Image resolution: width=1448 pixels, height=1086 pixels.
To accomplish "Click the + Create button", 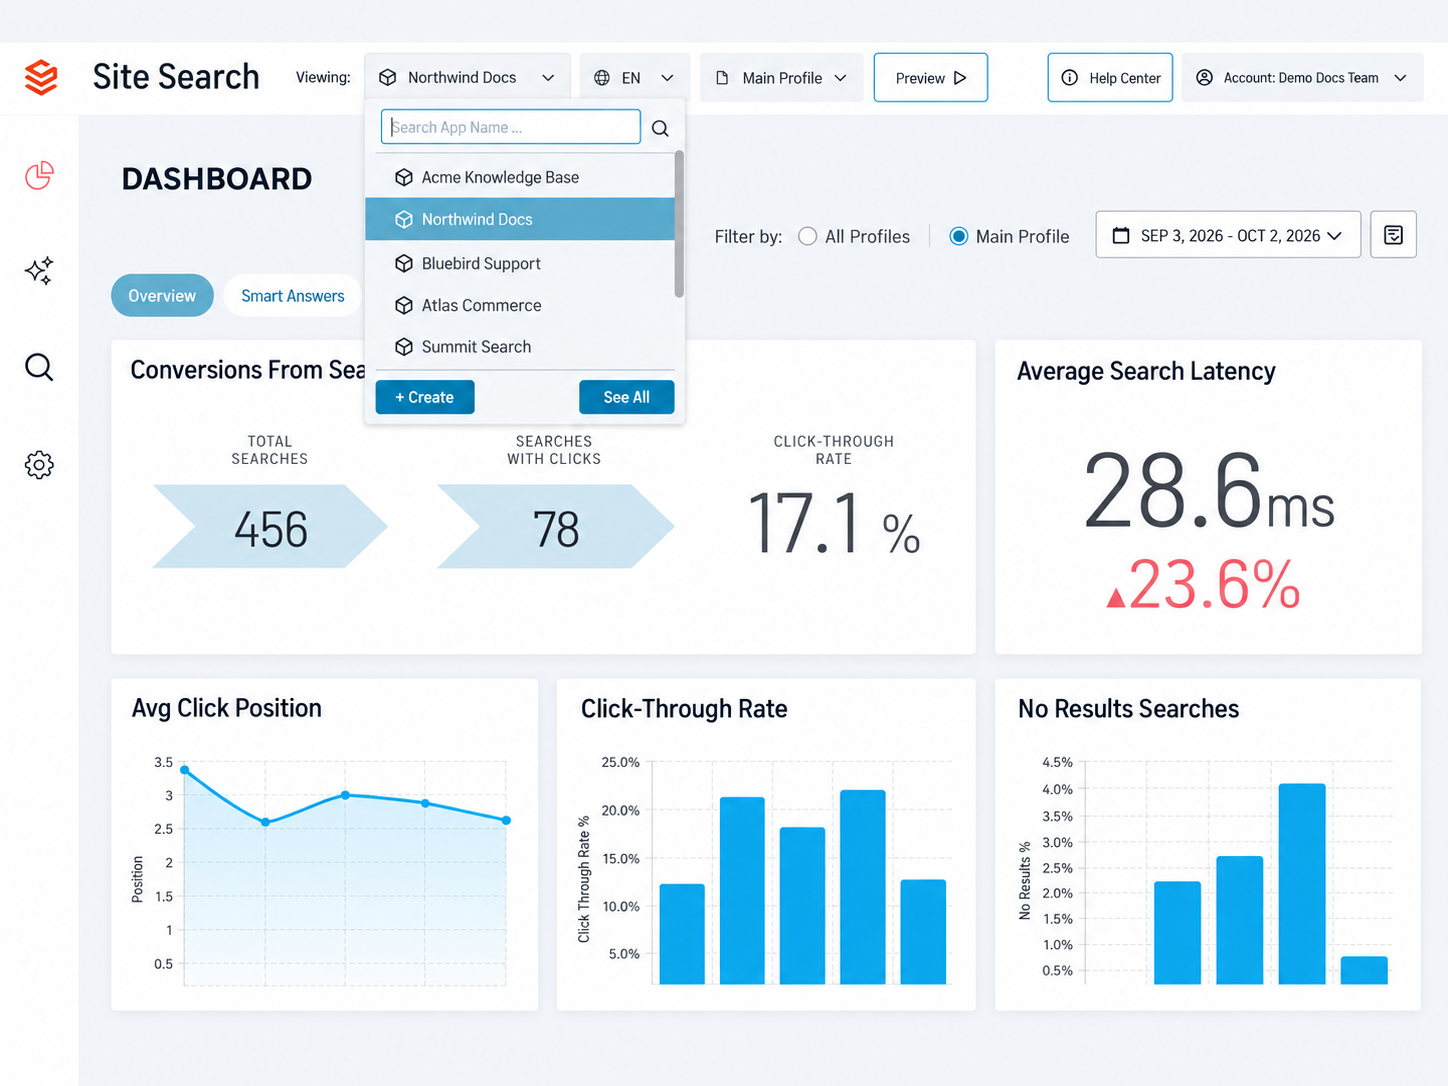I will [425, 397].
